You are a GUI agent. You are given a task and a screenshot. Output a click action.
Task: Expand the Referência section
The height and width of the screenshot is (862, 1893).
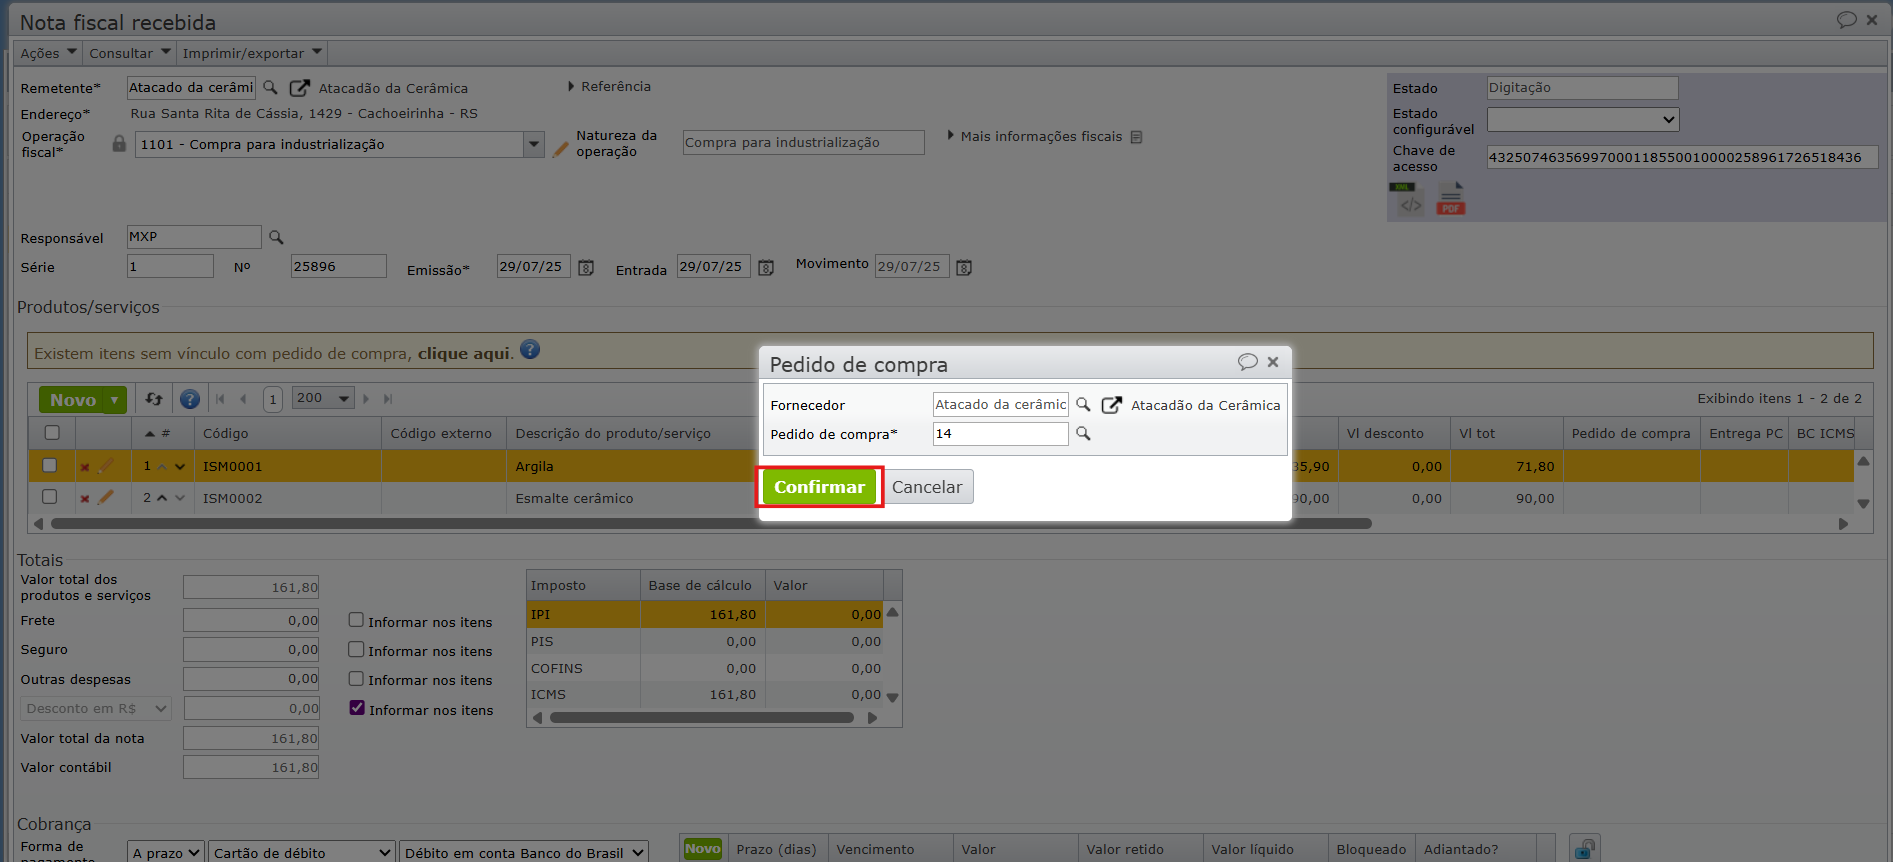pos(609,87)
